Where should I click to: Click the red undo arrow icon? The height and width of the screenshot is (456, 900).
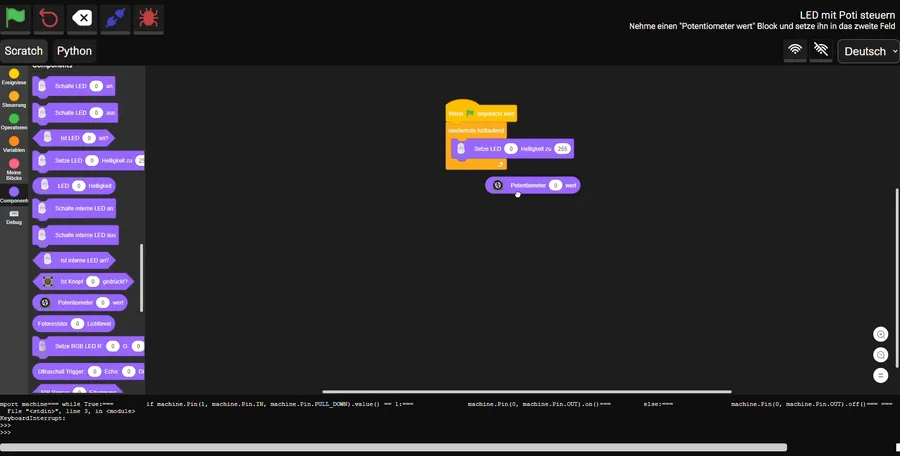point(49,18)
